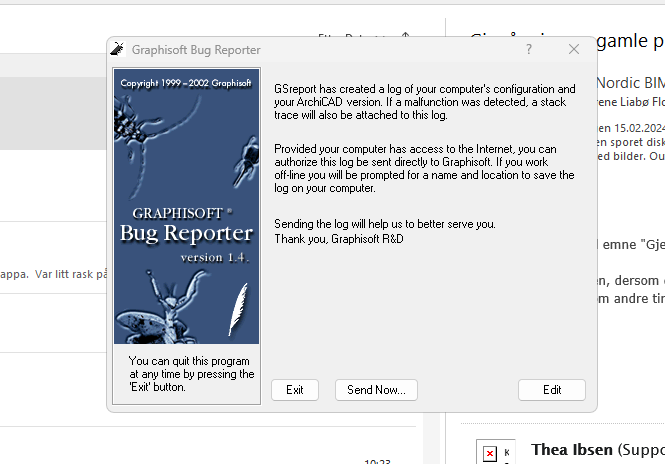Click the sort direction arrow above message list
Viewport: 665px width, 464px height.
404,37
